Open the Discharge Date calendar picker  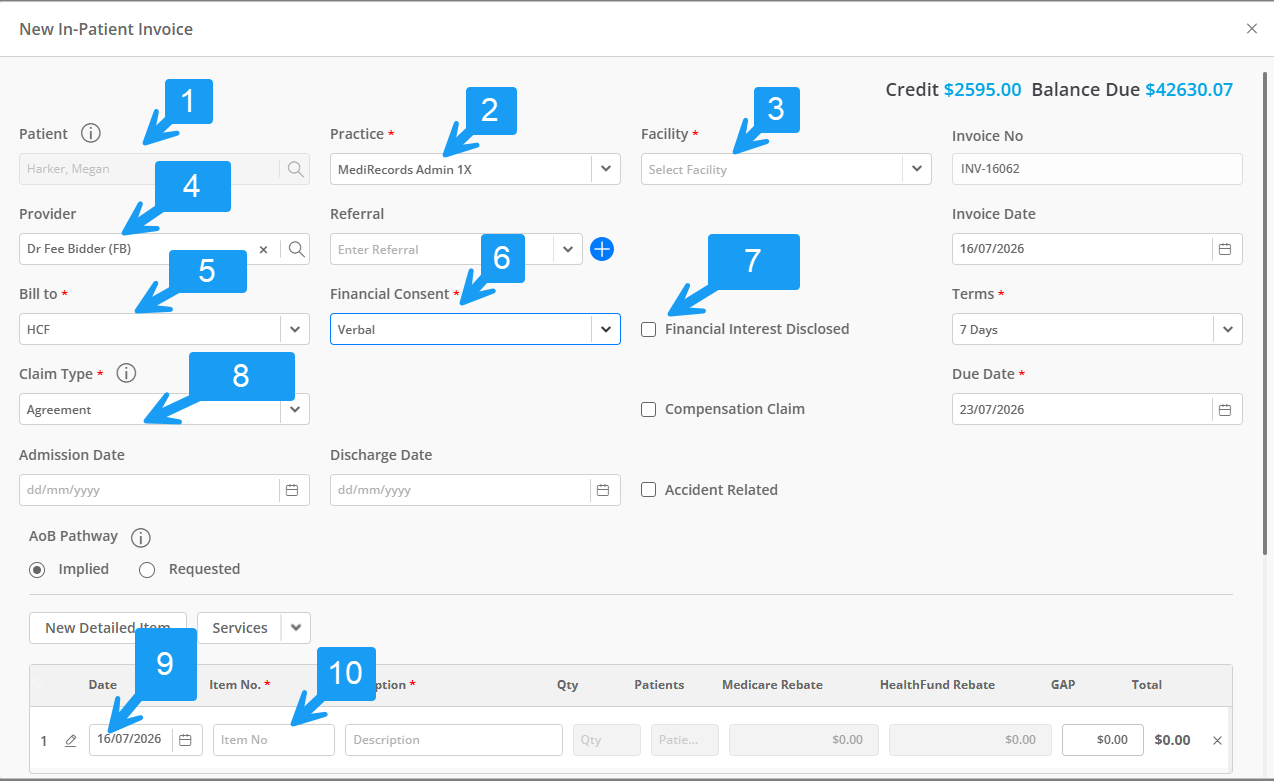603,490
